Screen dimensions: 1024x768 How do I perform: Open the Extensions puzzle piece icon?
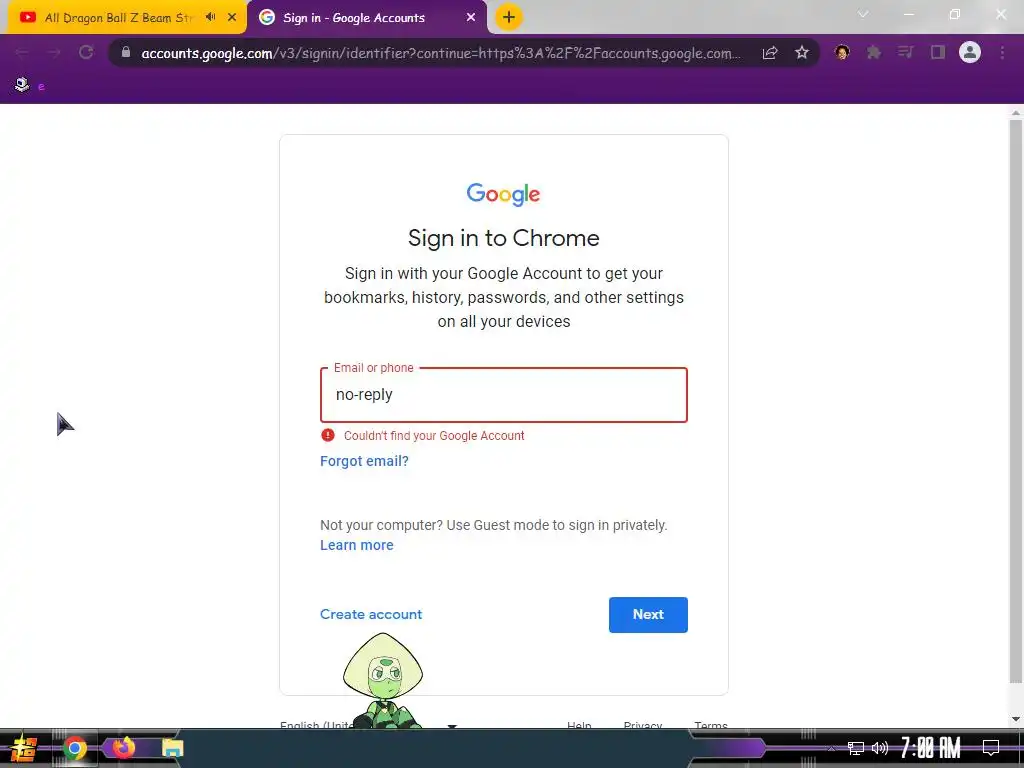coord(874,52)
